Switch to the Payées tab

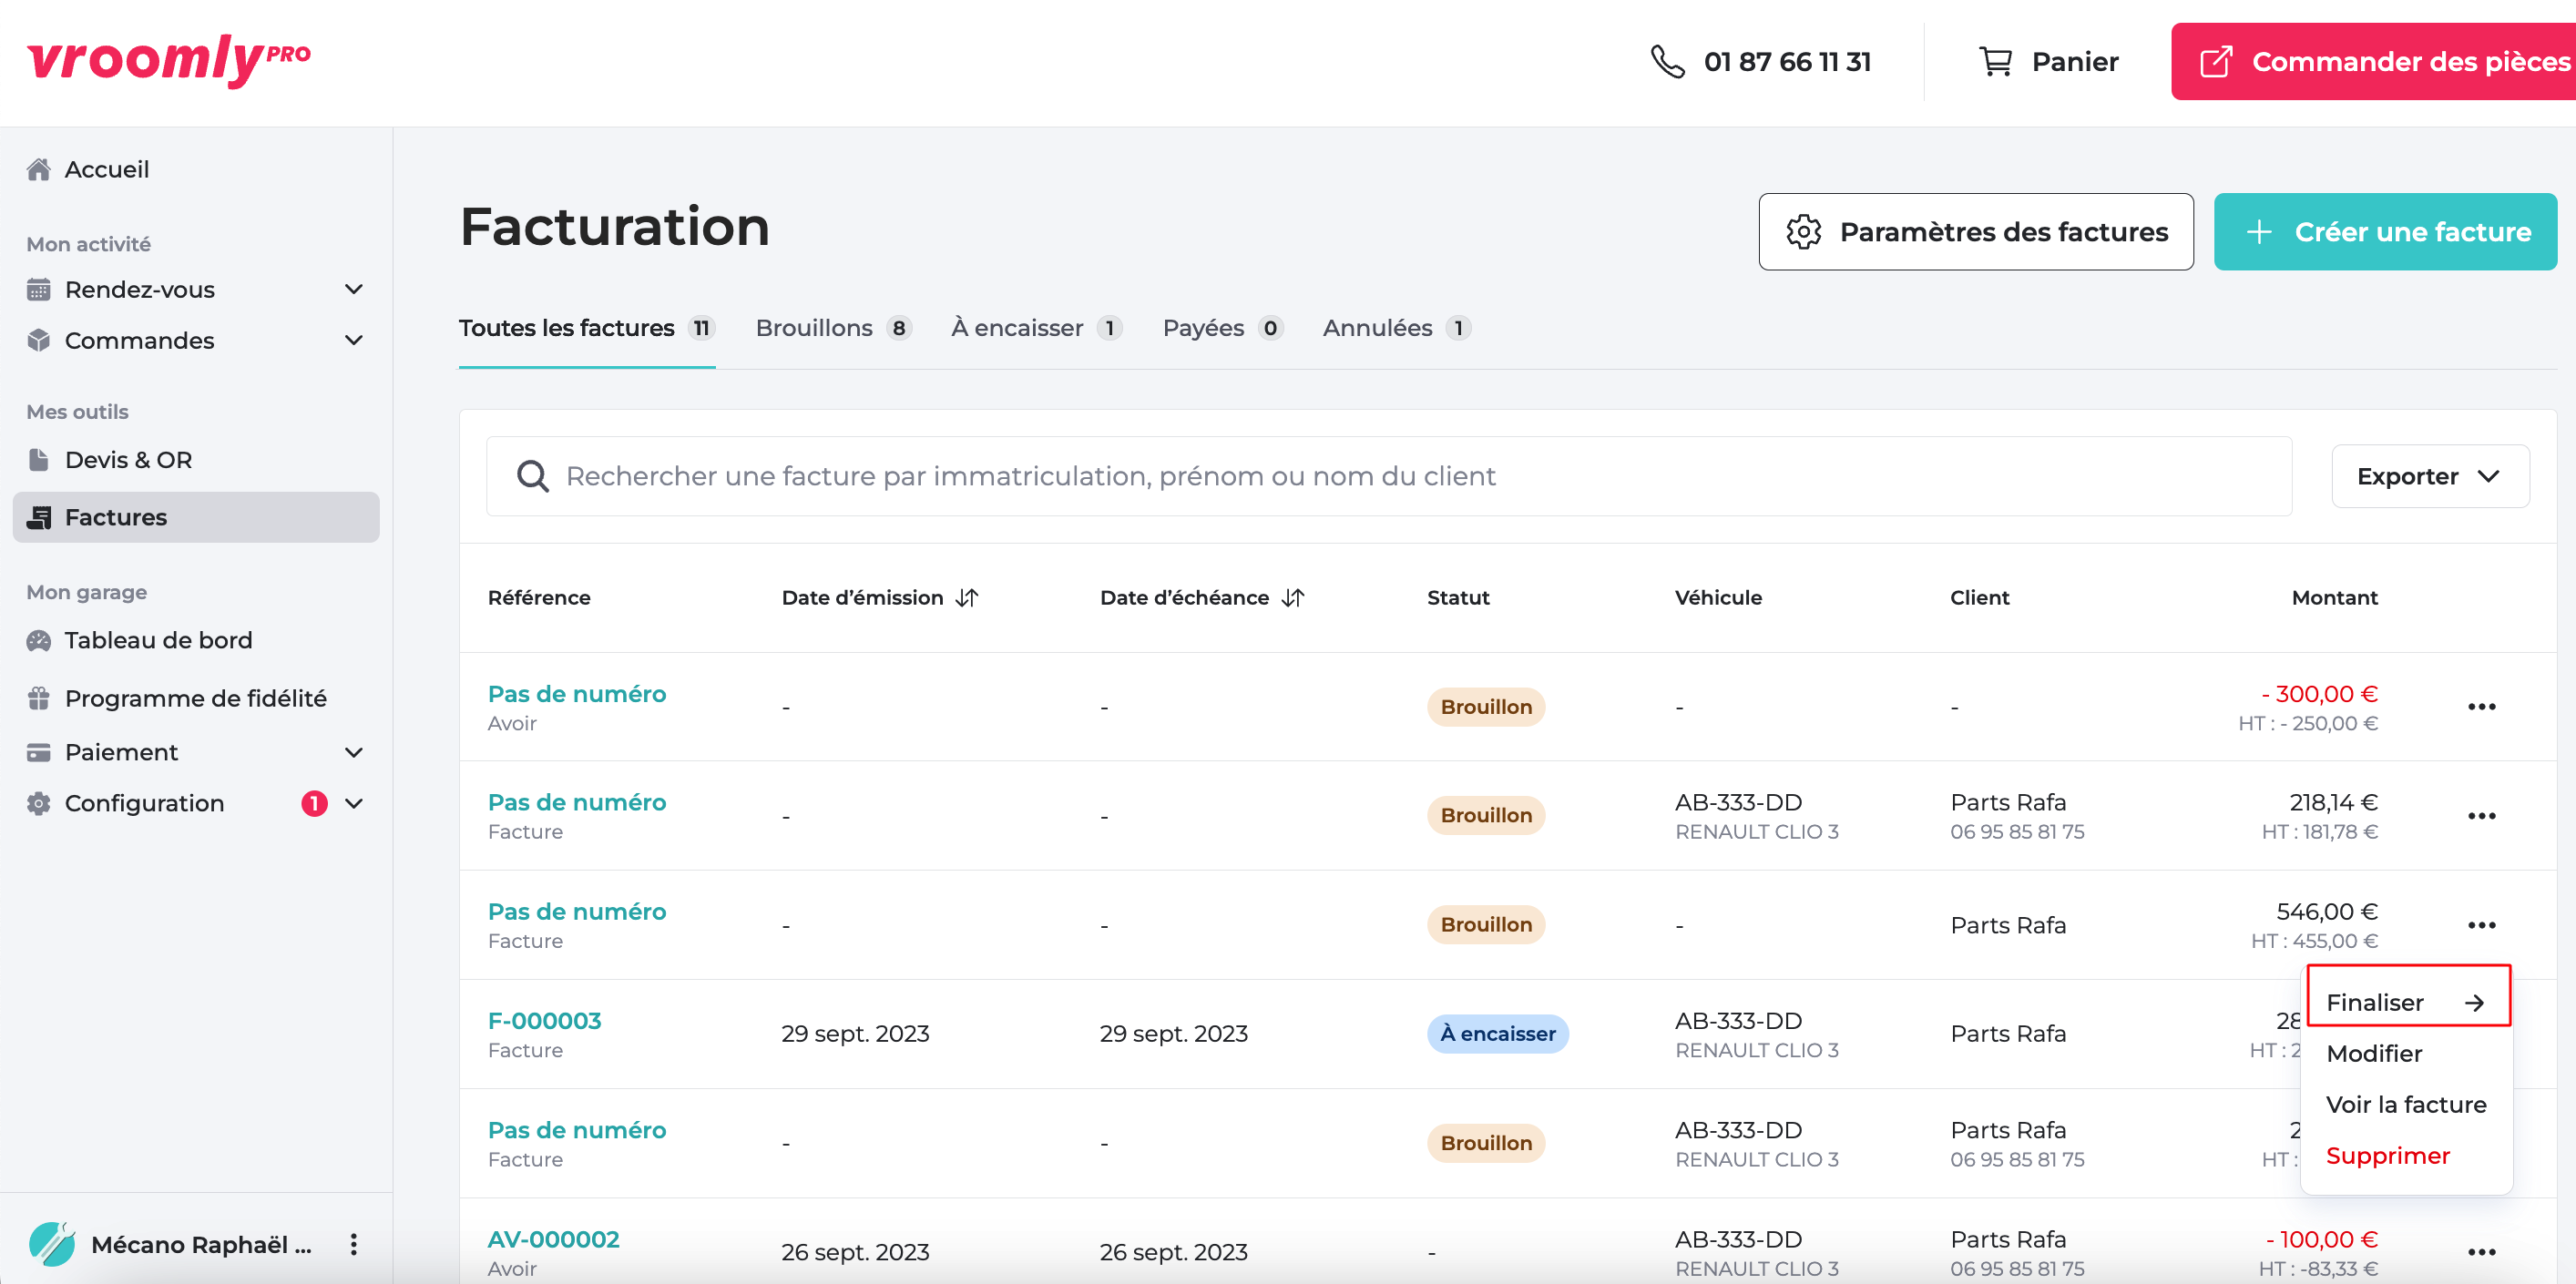(1222, 328)
